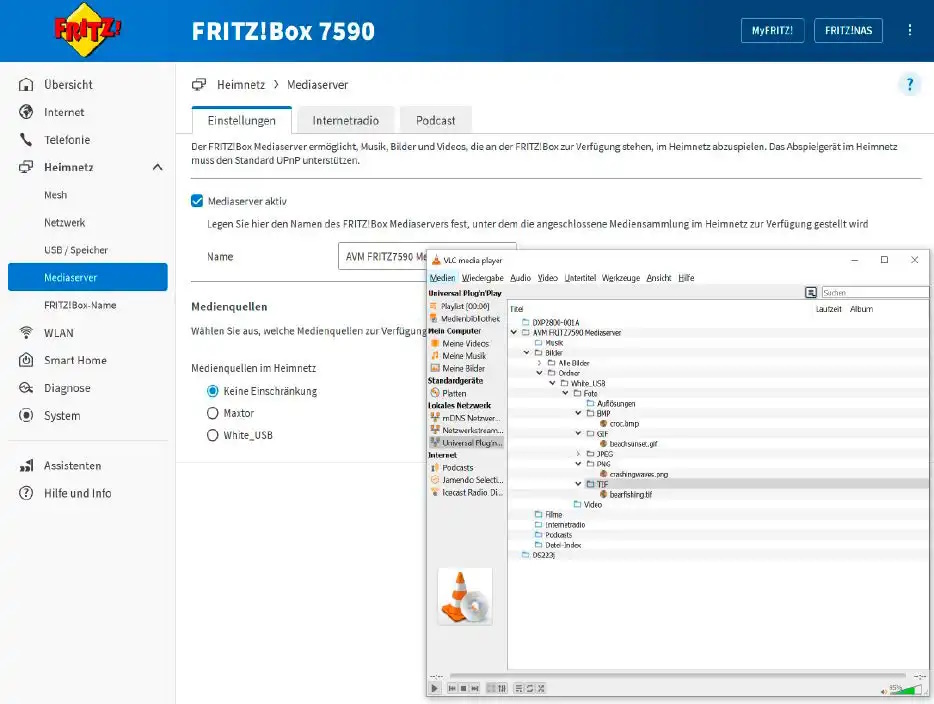Click the Hilfe und Info question icon
The height and width of the screenshot is (704, 934).
click(x=26, y=493)
